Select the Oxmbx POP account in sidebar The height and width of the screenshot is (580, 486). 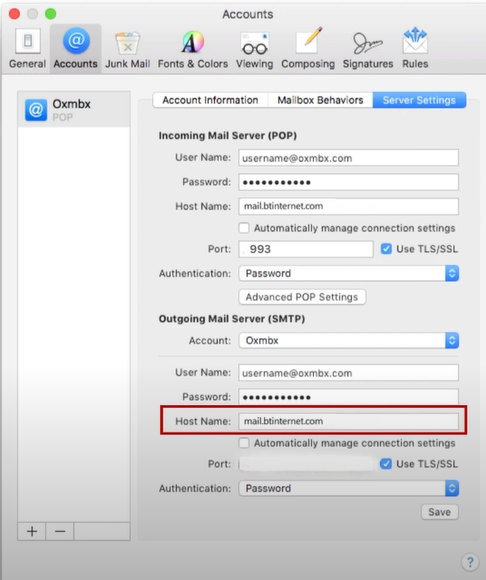click(x=74, y=110)
